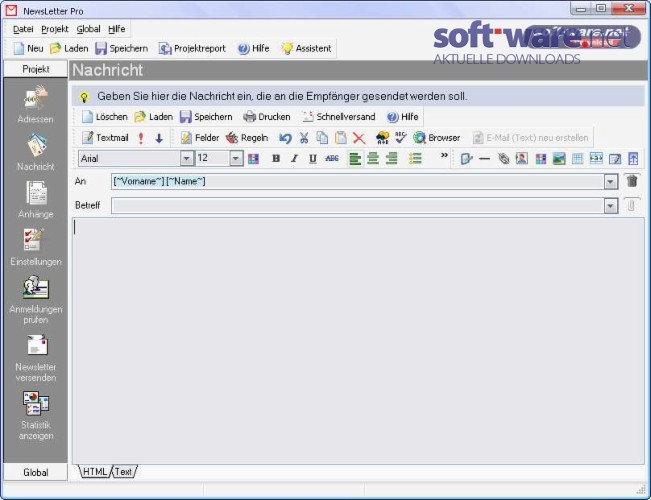Expand the Arial font dropdown
651x500 pixels.
coord(186,158)
